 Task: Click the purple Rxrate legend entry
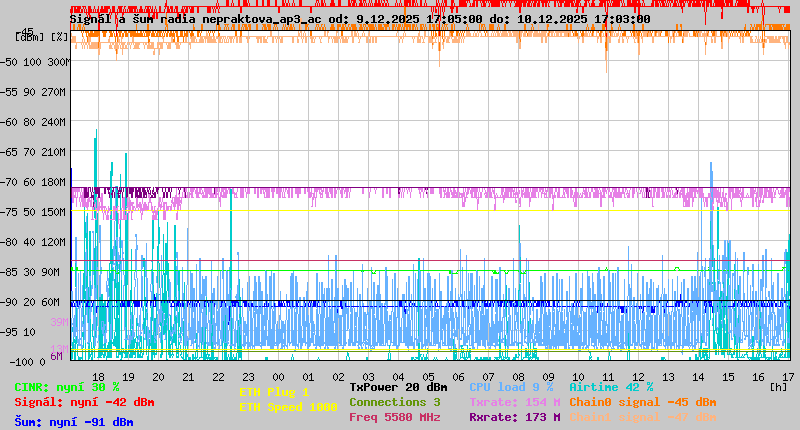(x=514, y=417)
